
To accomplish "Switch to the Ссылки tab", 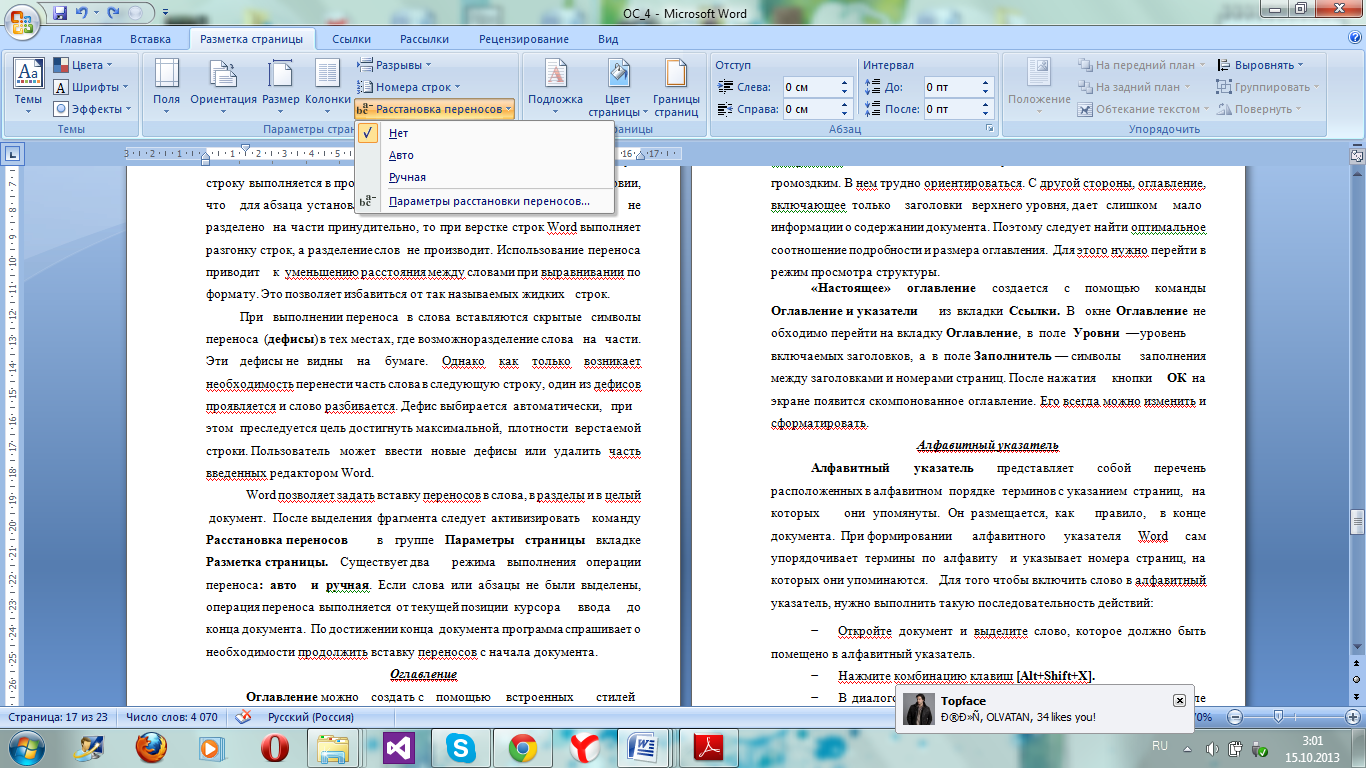I will [x=351, y=39].
